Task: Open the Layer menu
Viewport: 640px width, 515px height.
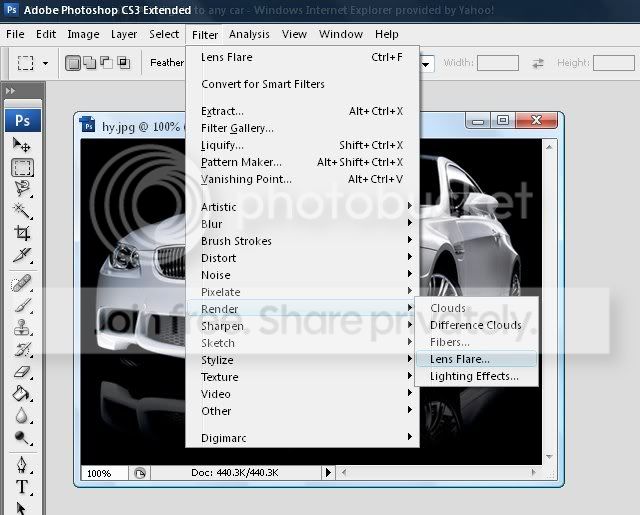Action: (x=124, y=34)
